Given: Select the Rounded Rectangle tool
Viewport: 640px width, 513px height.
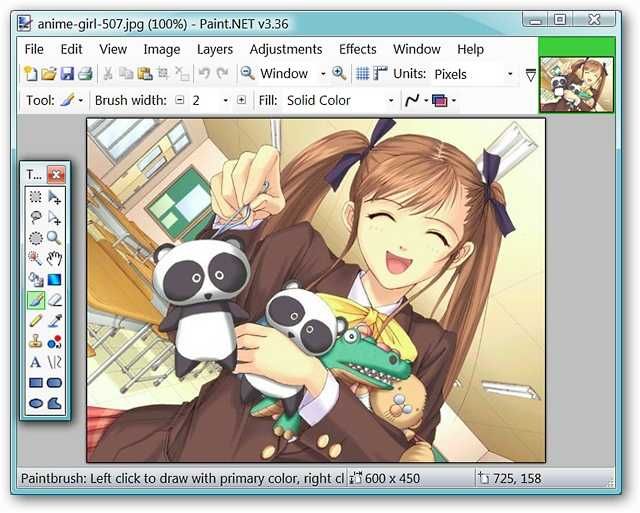Looking at the screenshot, I should coord(54,383).
